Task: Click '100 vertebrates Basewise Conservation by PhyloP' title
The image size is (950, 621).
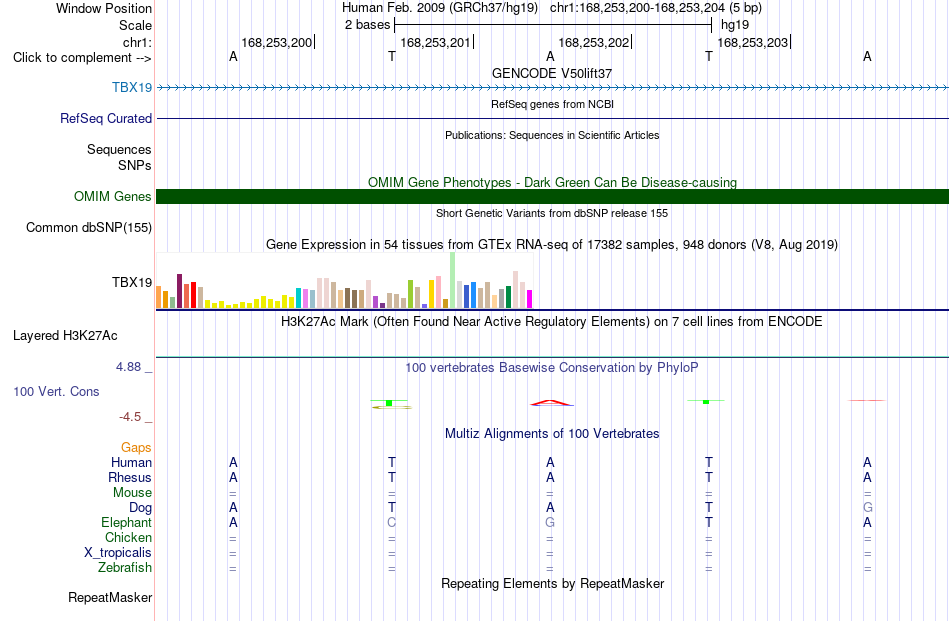Action: coord(552,368)
